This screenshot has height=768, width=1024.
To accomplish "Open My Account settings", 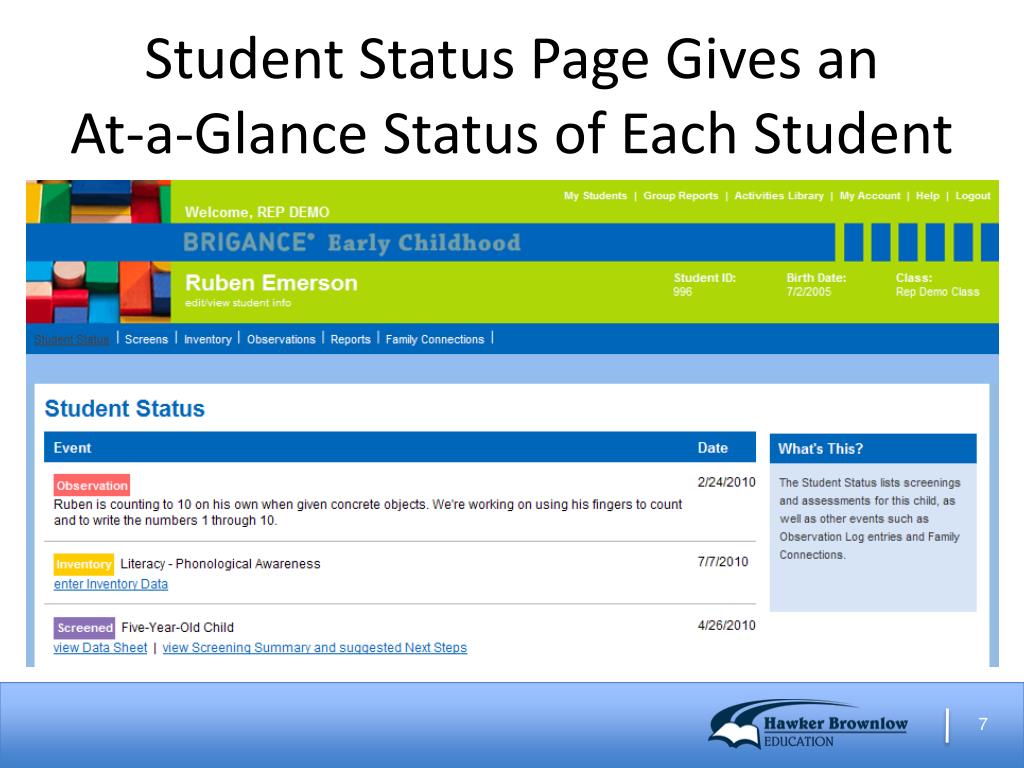I will coord(870,195).
